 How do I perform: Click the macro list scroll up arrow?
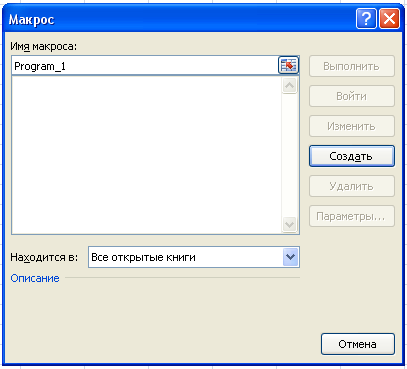[x=289, y=86]
